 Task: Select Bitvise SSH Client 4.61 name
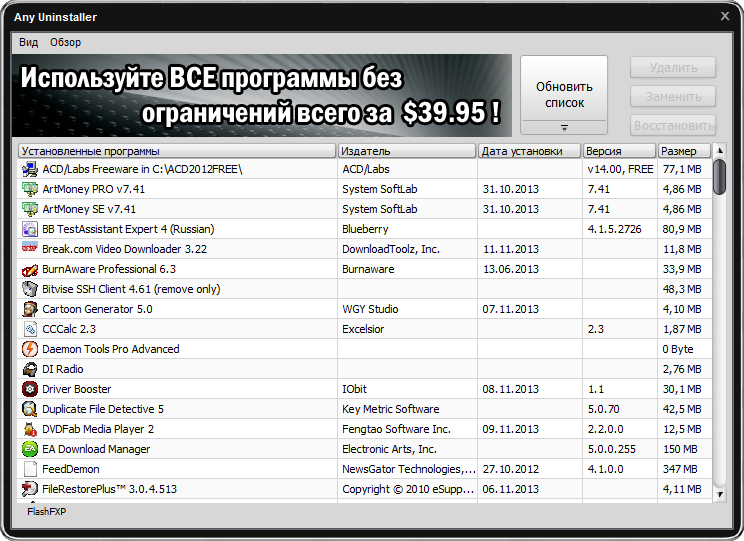(x=131, y=289)
